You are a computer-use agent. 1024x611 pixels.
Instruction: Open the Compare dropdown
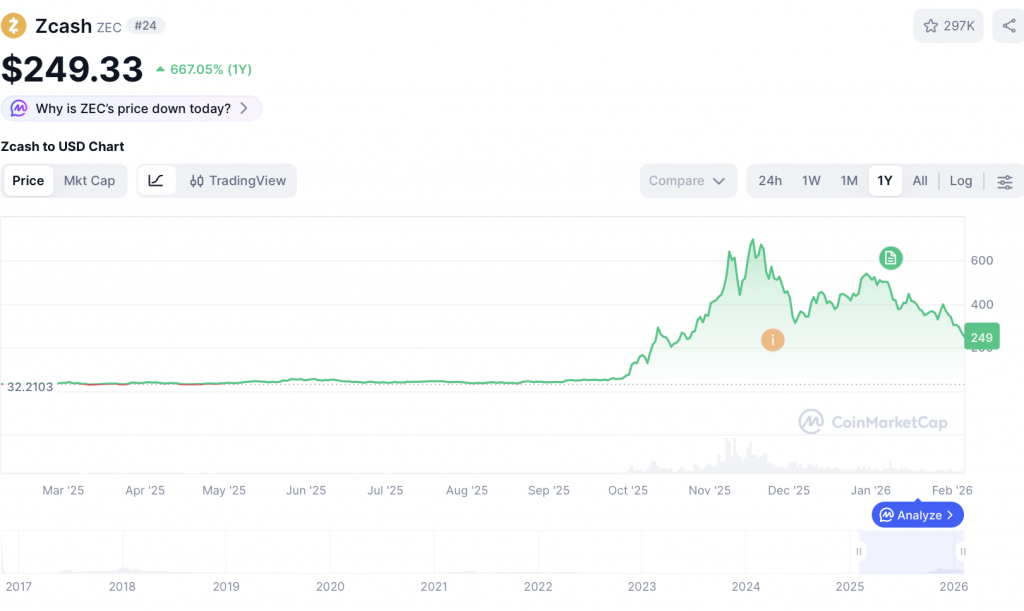pyautogui.click(x=688, y=181)
